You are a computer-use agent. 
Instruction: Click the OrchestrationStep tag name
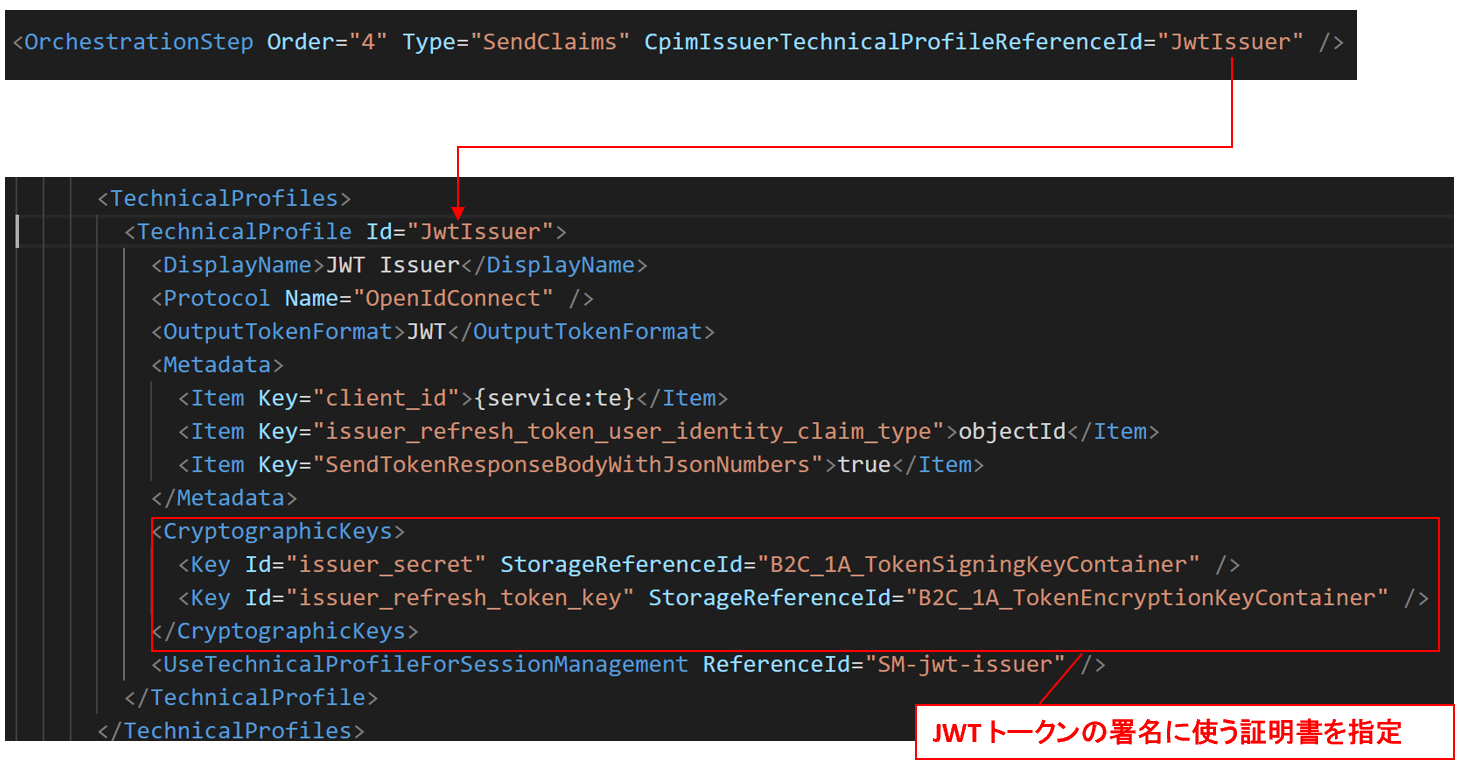point(139,43)
